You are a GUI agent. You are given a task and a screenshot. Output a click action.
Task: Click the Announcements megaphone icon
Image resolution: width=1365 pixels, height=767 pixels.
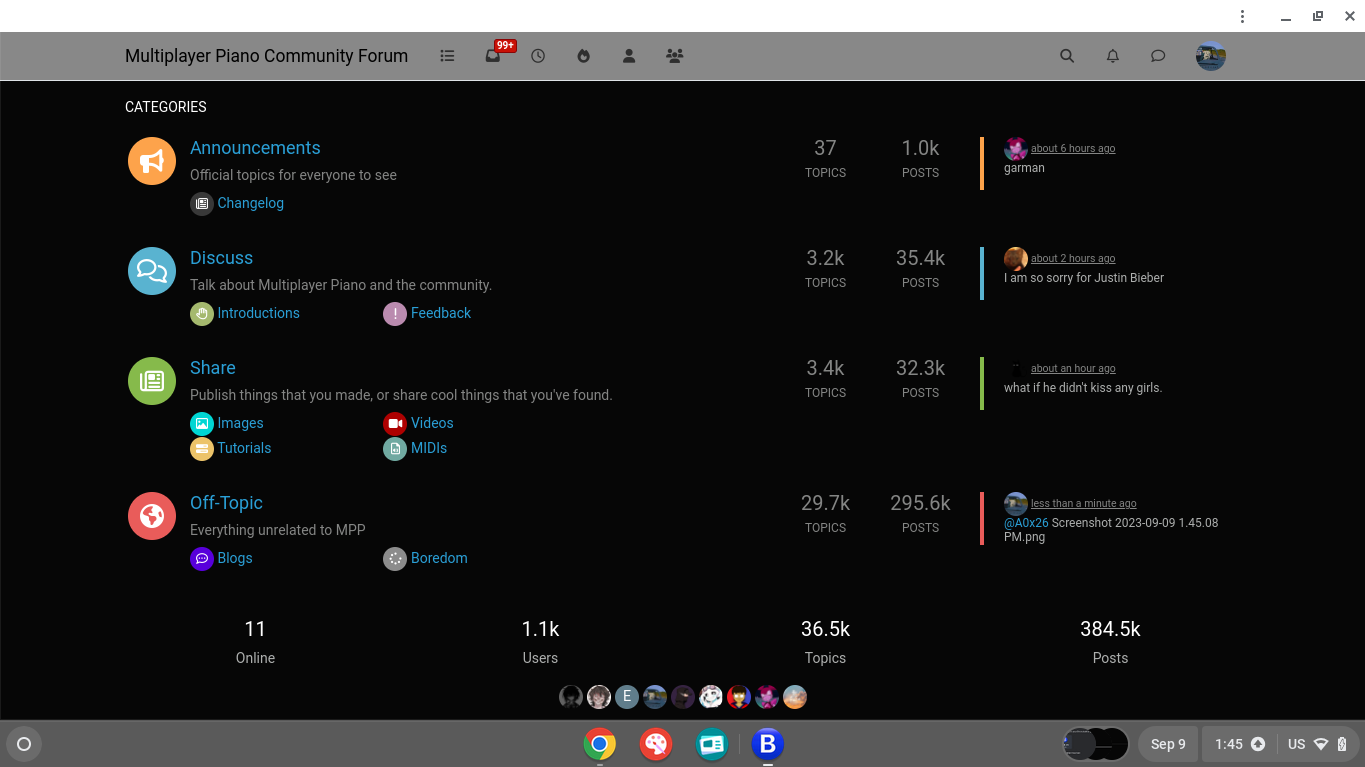152,161
